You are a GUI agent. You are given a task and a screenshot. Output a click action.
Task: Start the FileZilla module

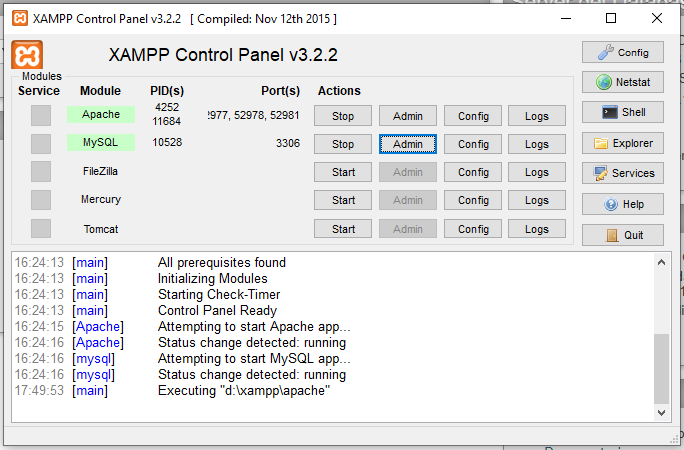pos(343,172)
